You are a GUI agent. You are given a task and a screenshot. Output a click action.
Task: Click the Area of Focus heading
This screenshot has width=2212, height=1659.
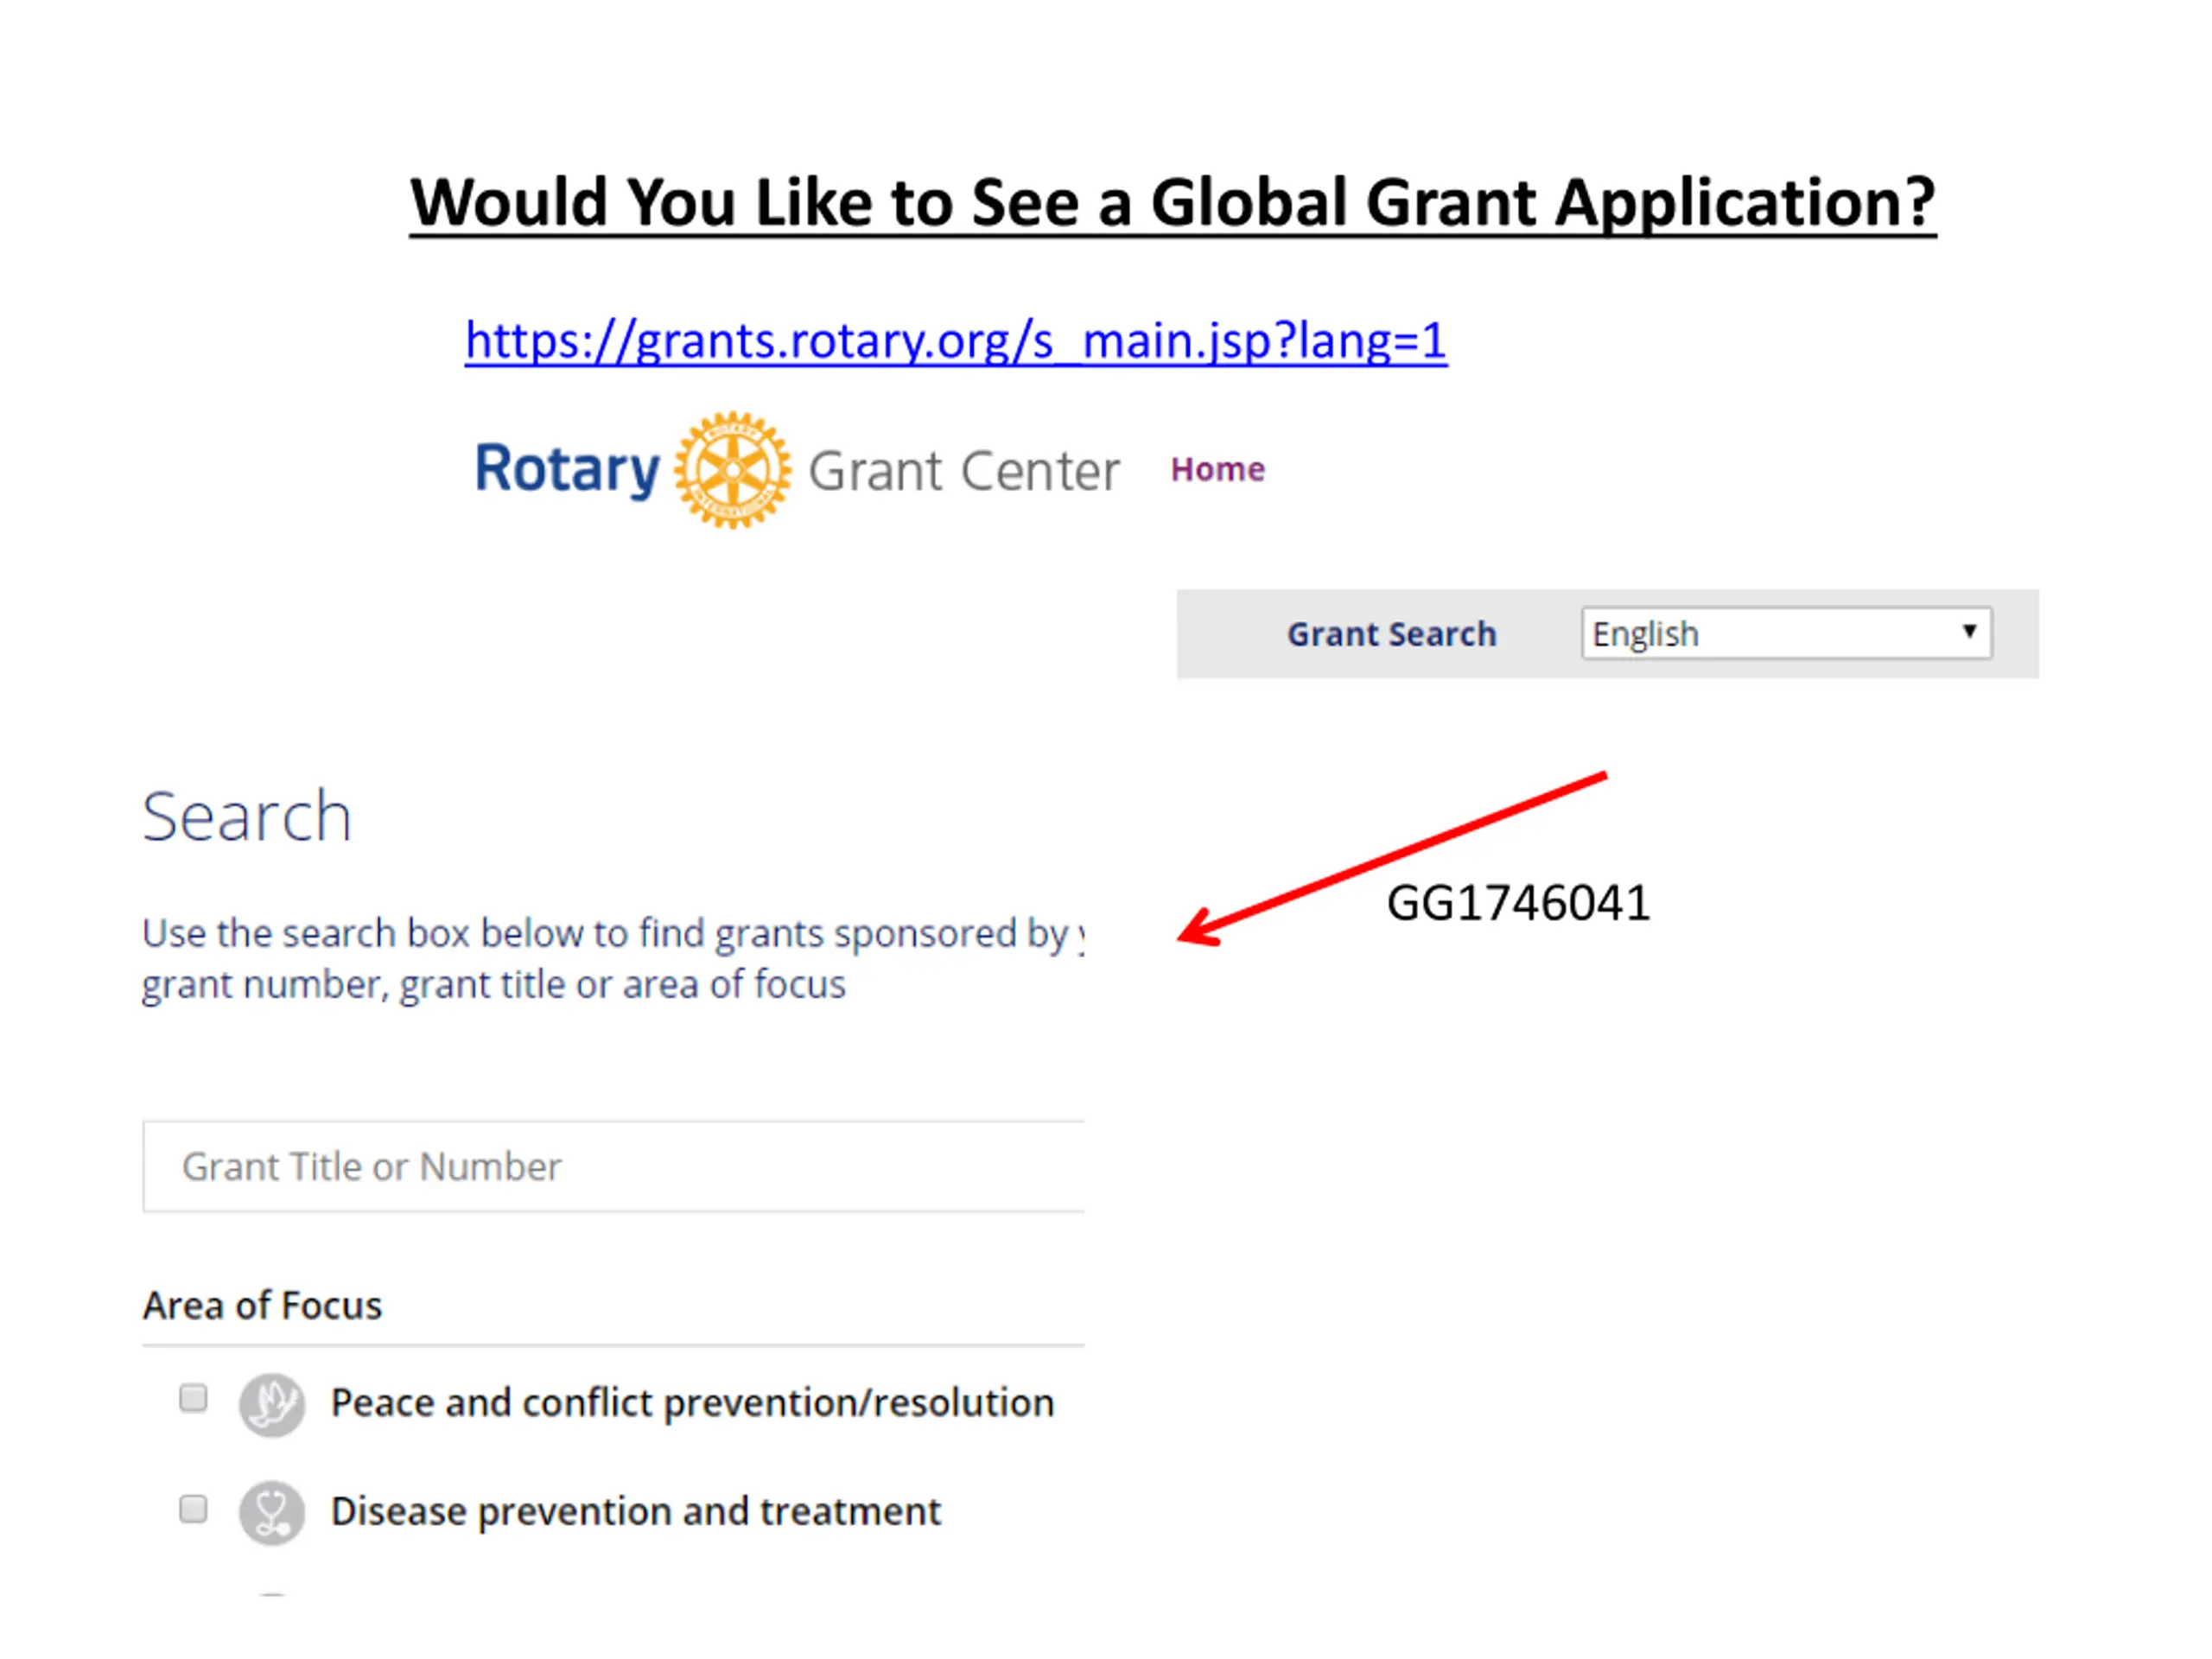pyautogui.click(x=262, y=1305)
